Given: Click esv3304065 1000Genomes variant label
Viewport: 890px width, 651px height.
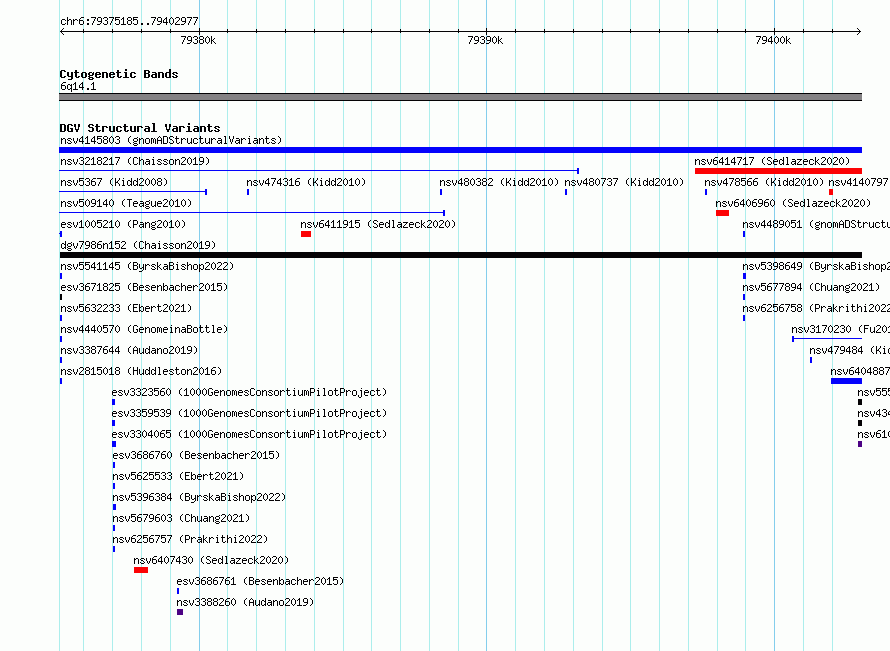Looking at the screenshot, I should tap(249, 434).
